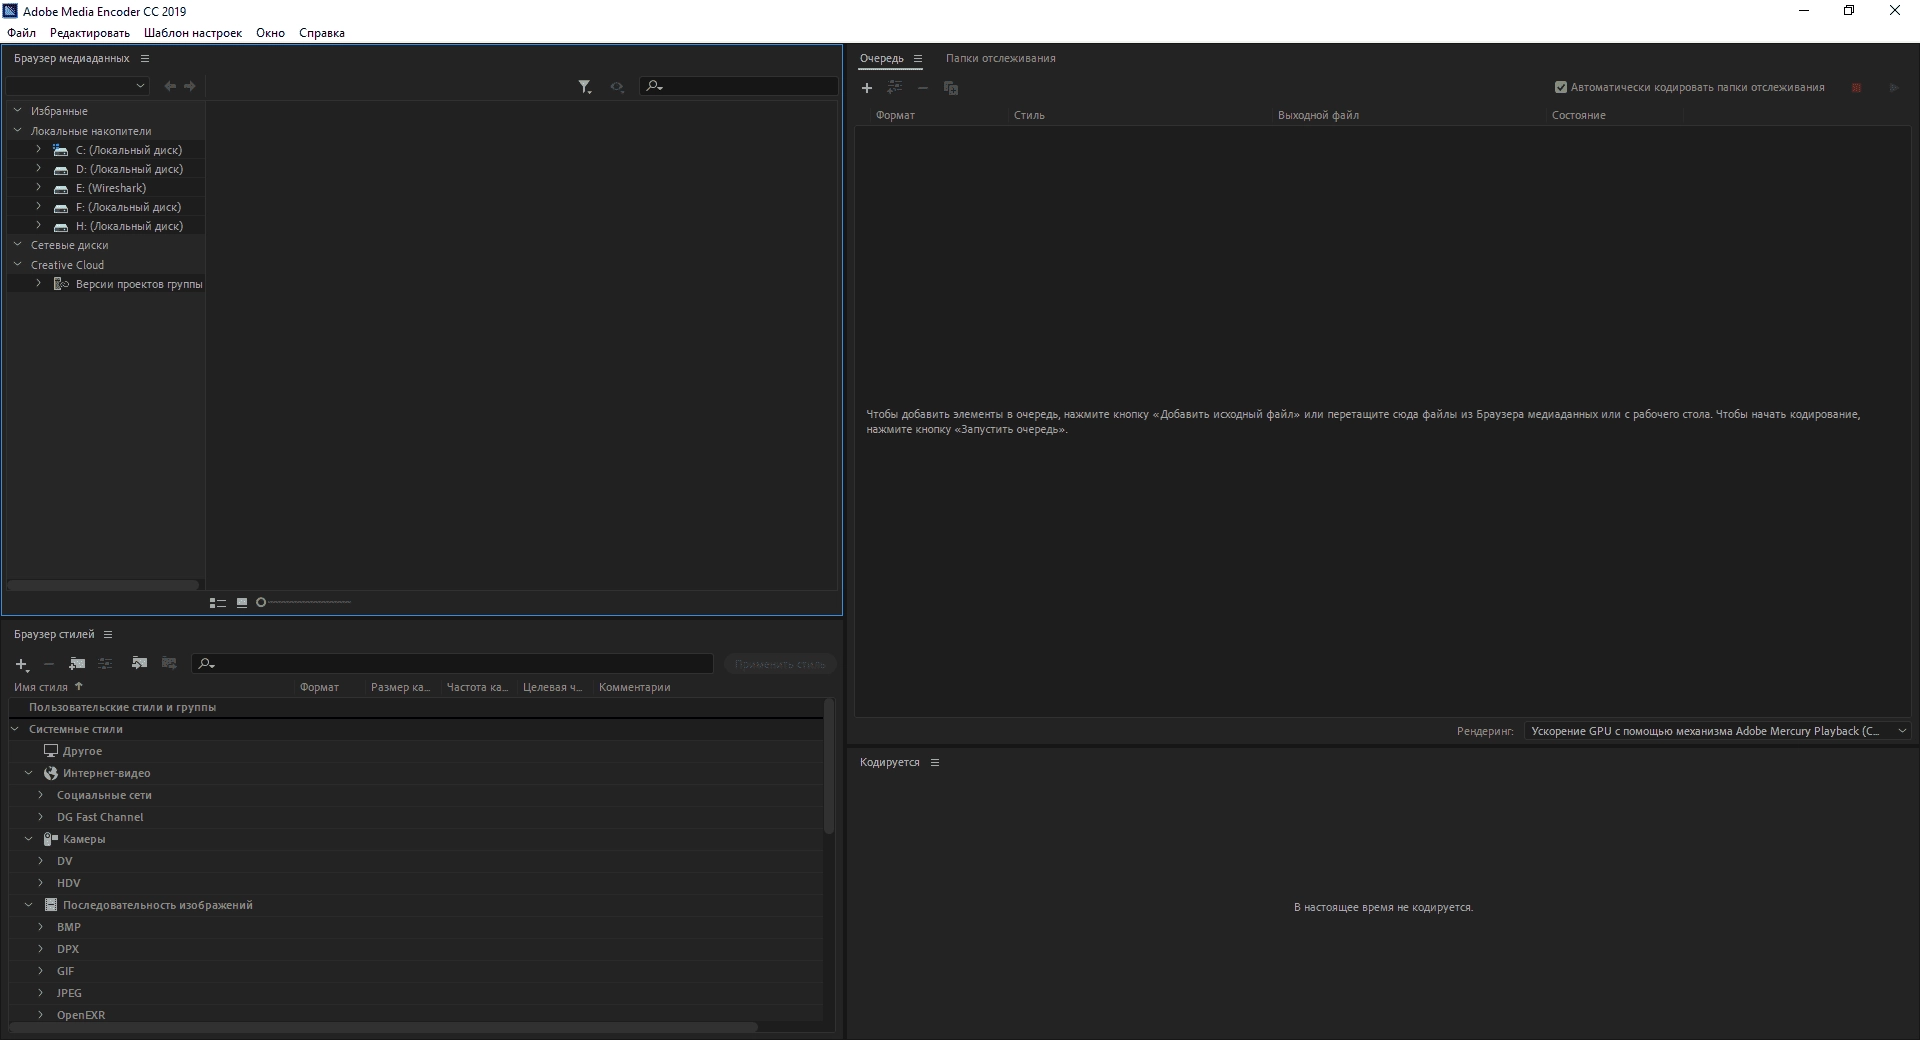
Task: Collapse the Избранные section
Action: tap(17, 111)
